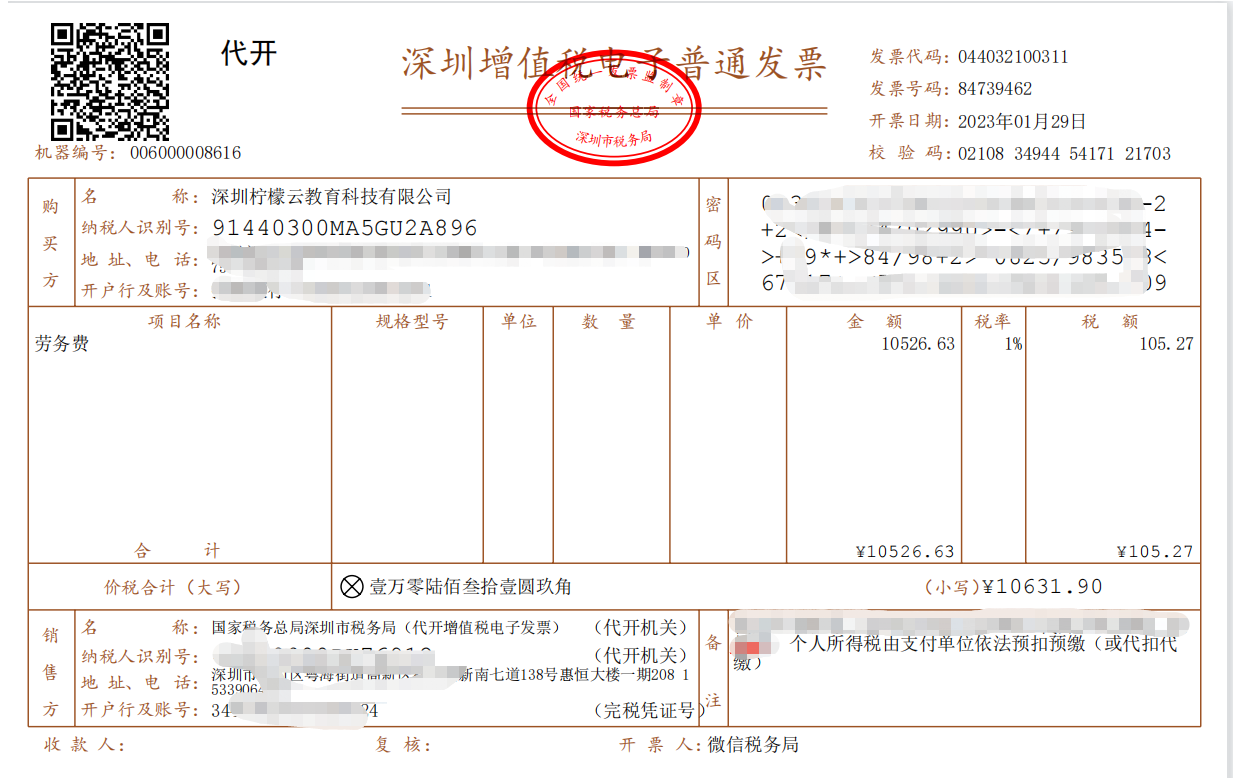This screenshot has width=1233, height=778.
Task: Click the ⊗ symbol before the uppercase total
Action: [x=352, y=586]
